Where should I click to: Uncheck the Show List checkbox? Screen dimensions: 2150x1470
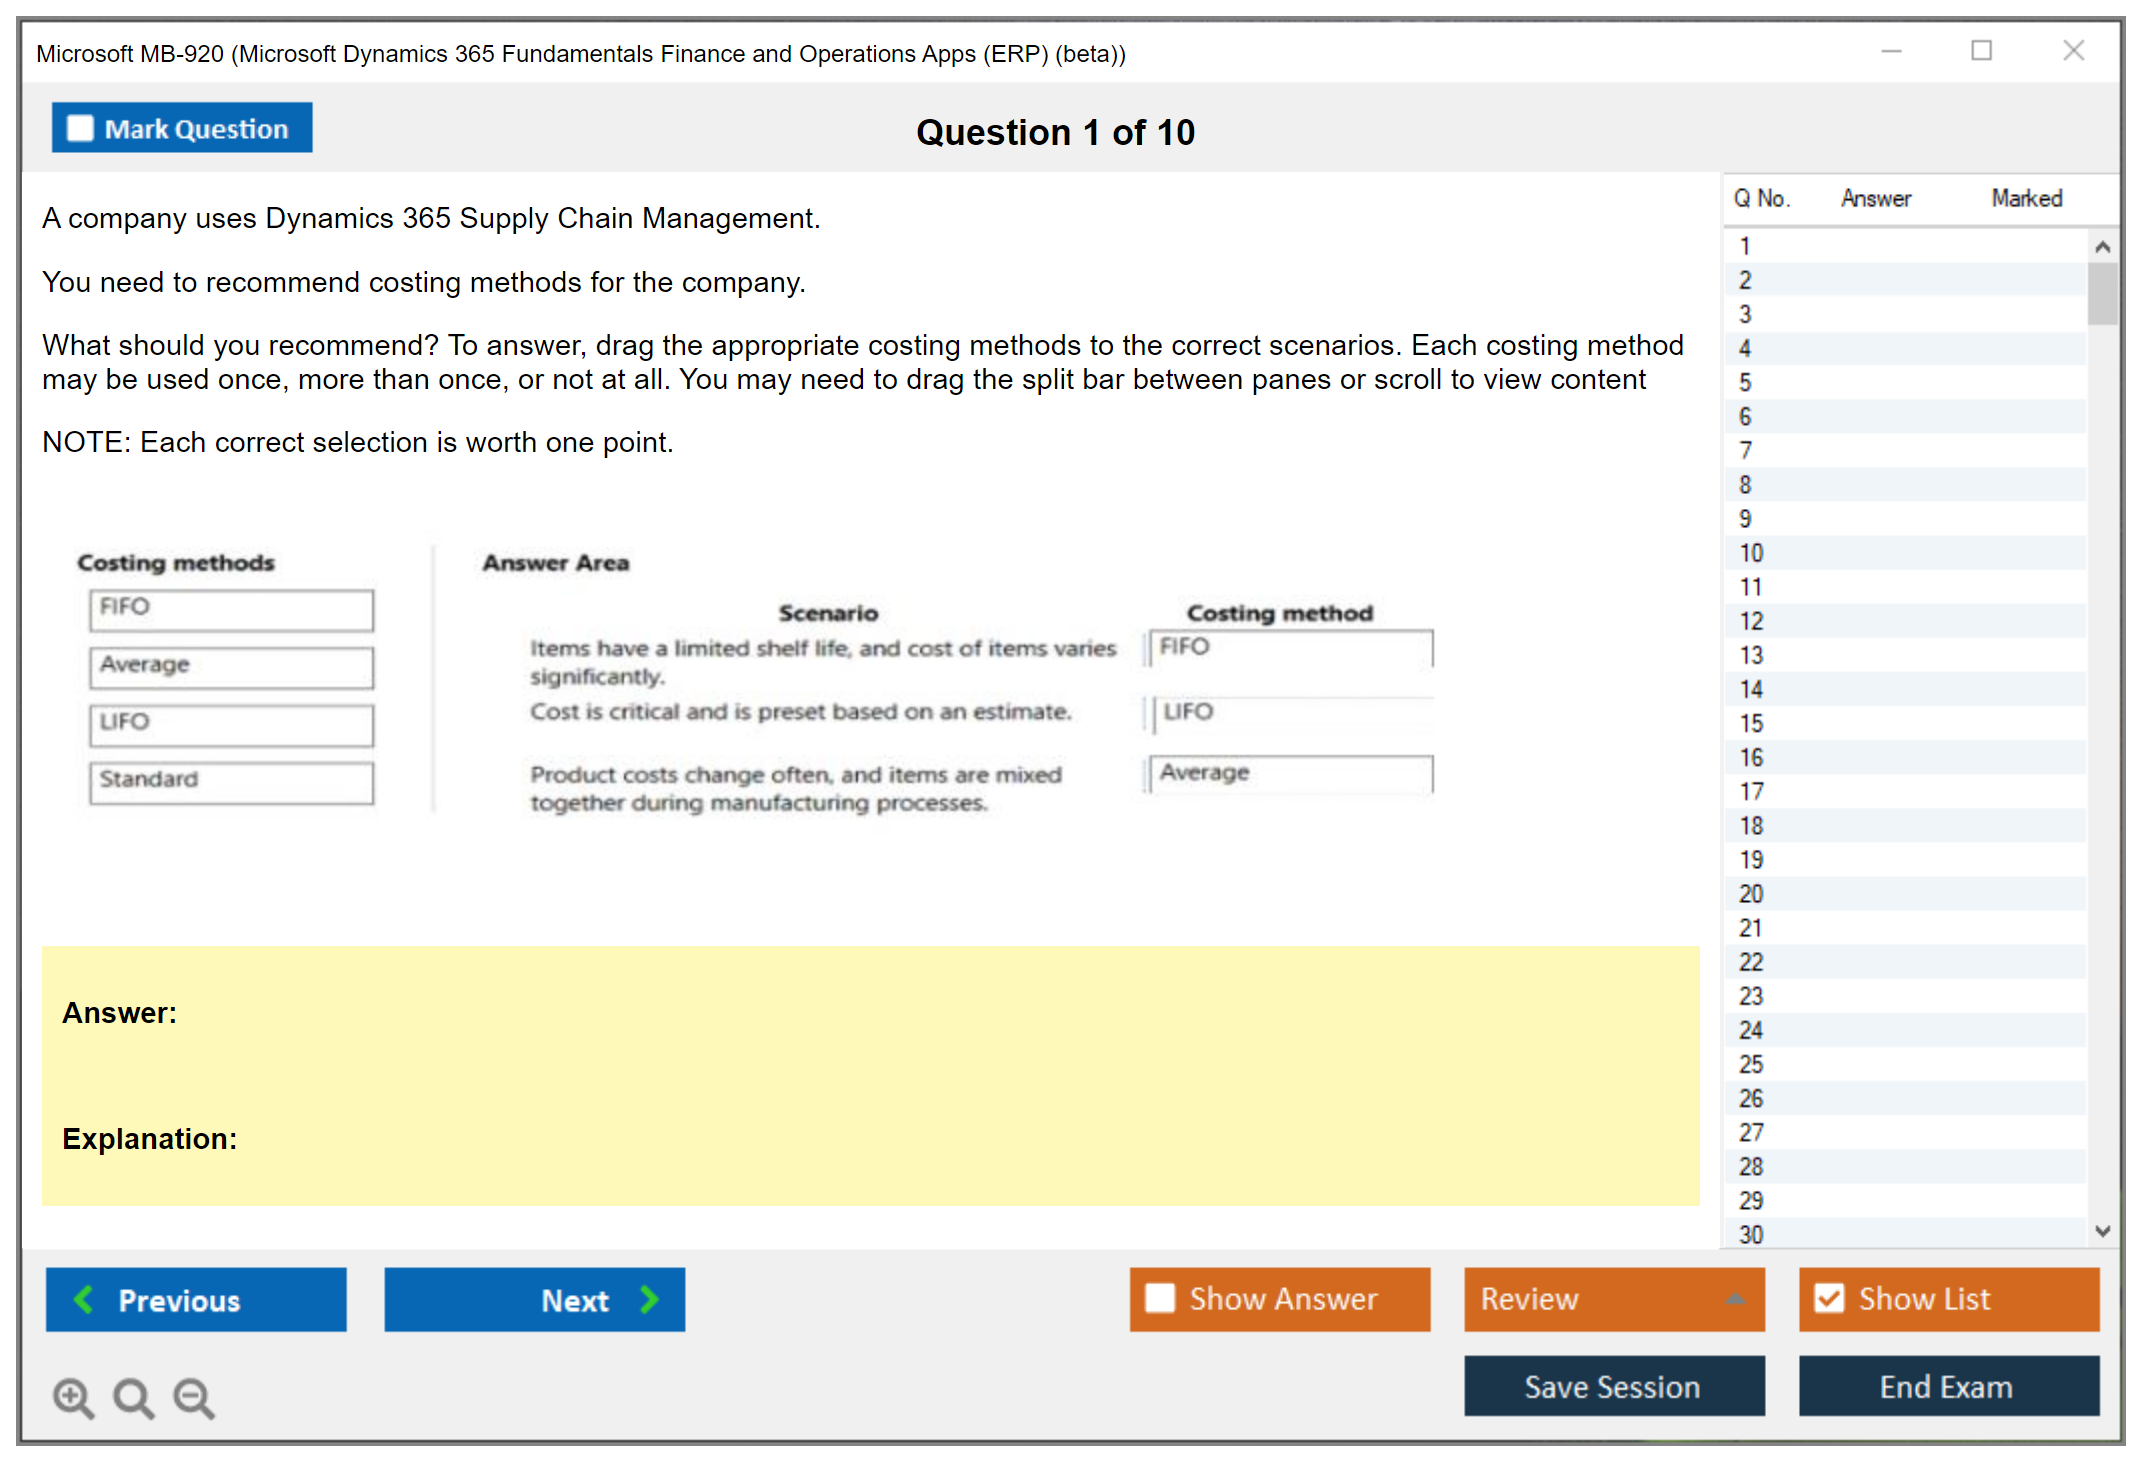tap(1829, 1298)
